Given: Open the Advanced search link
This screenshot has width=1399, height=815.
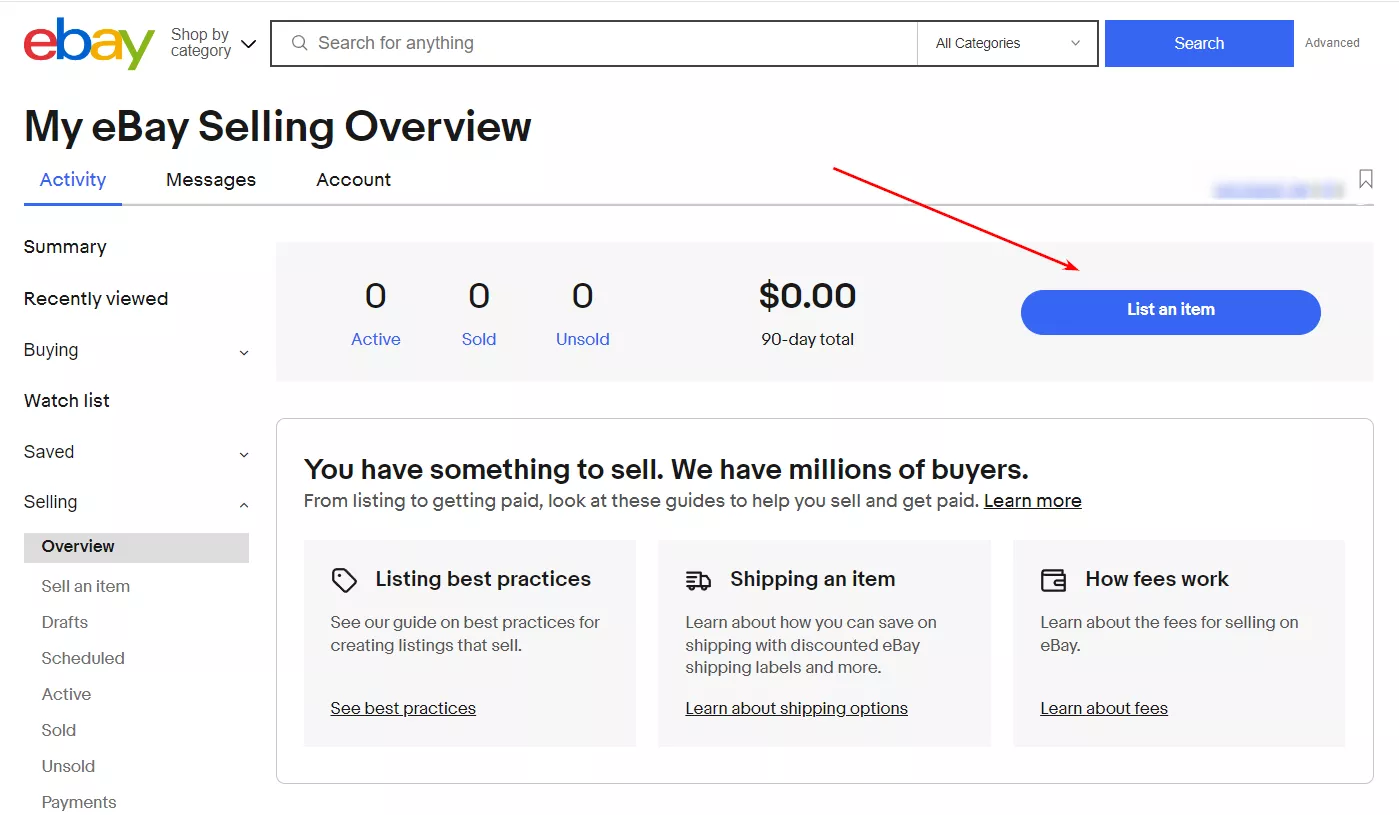Looking at the screenshot, I should pos(1332,43).
